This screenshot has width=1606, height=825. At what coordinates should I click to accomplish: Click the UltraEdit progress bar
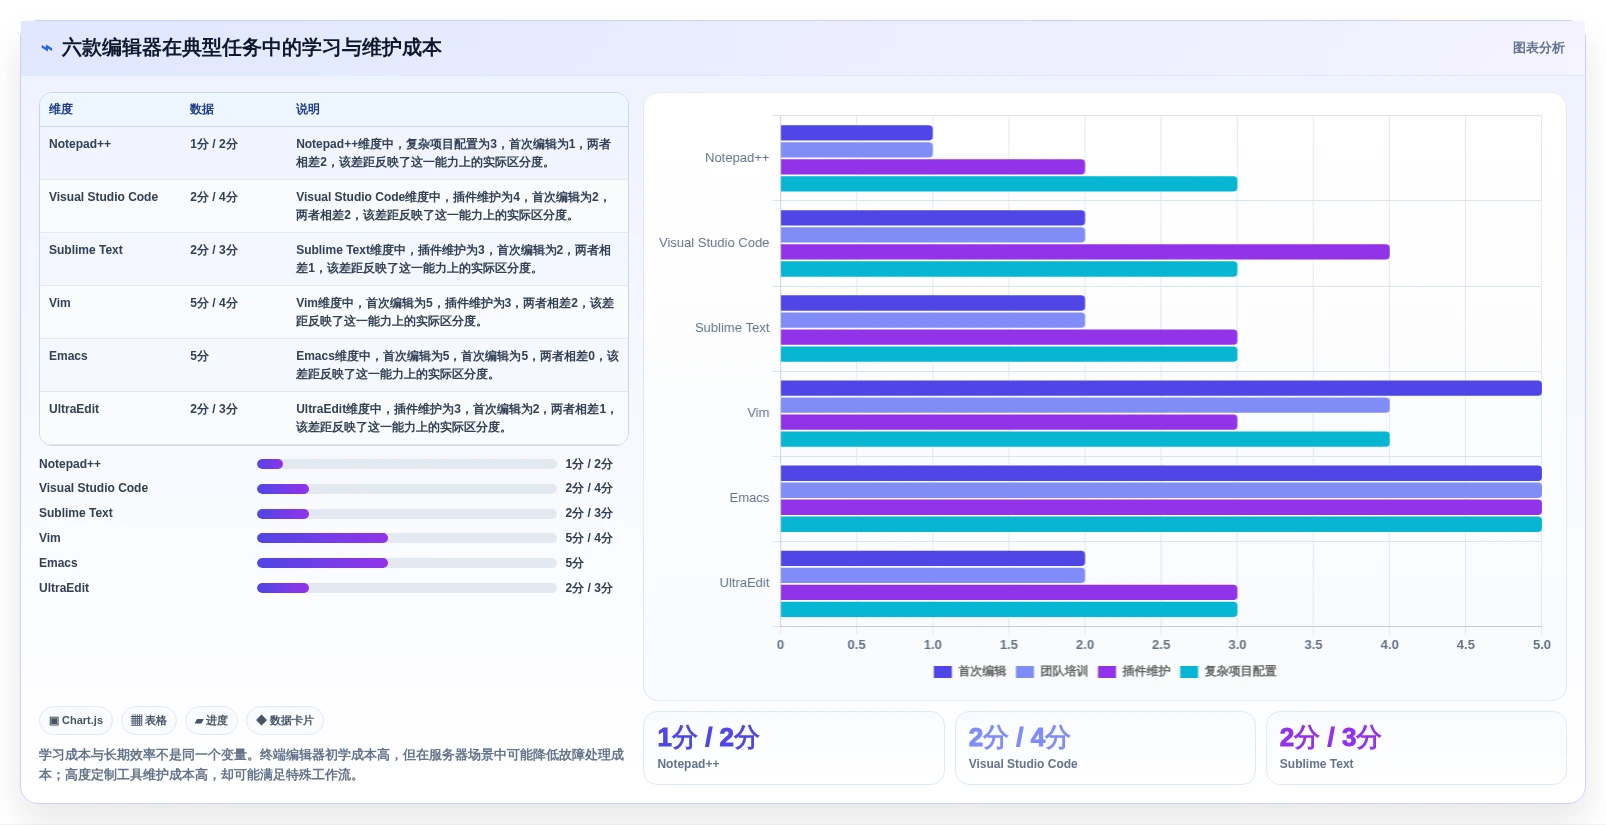tap(406, 588)
